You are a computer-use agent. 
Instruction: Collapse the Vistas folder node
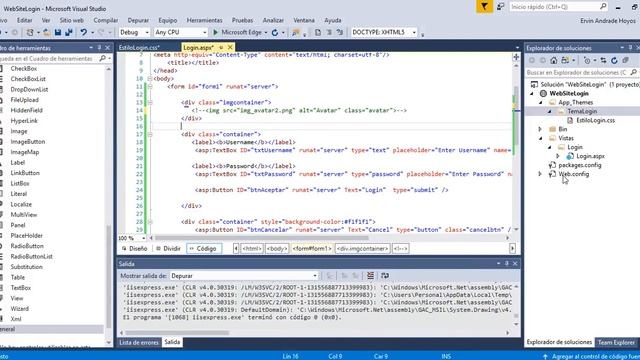coord(540,138)
